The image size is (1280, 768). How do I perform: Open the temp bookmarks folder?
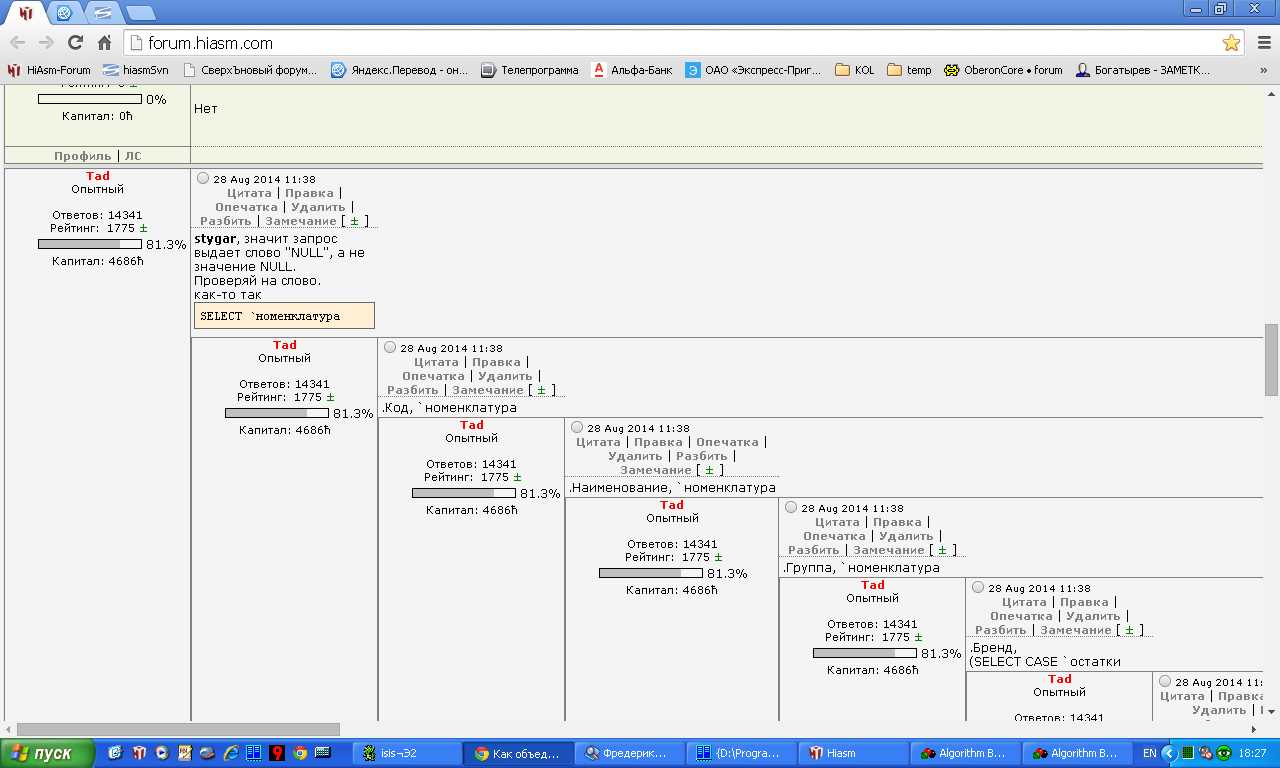[909, 70]
